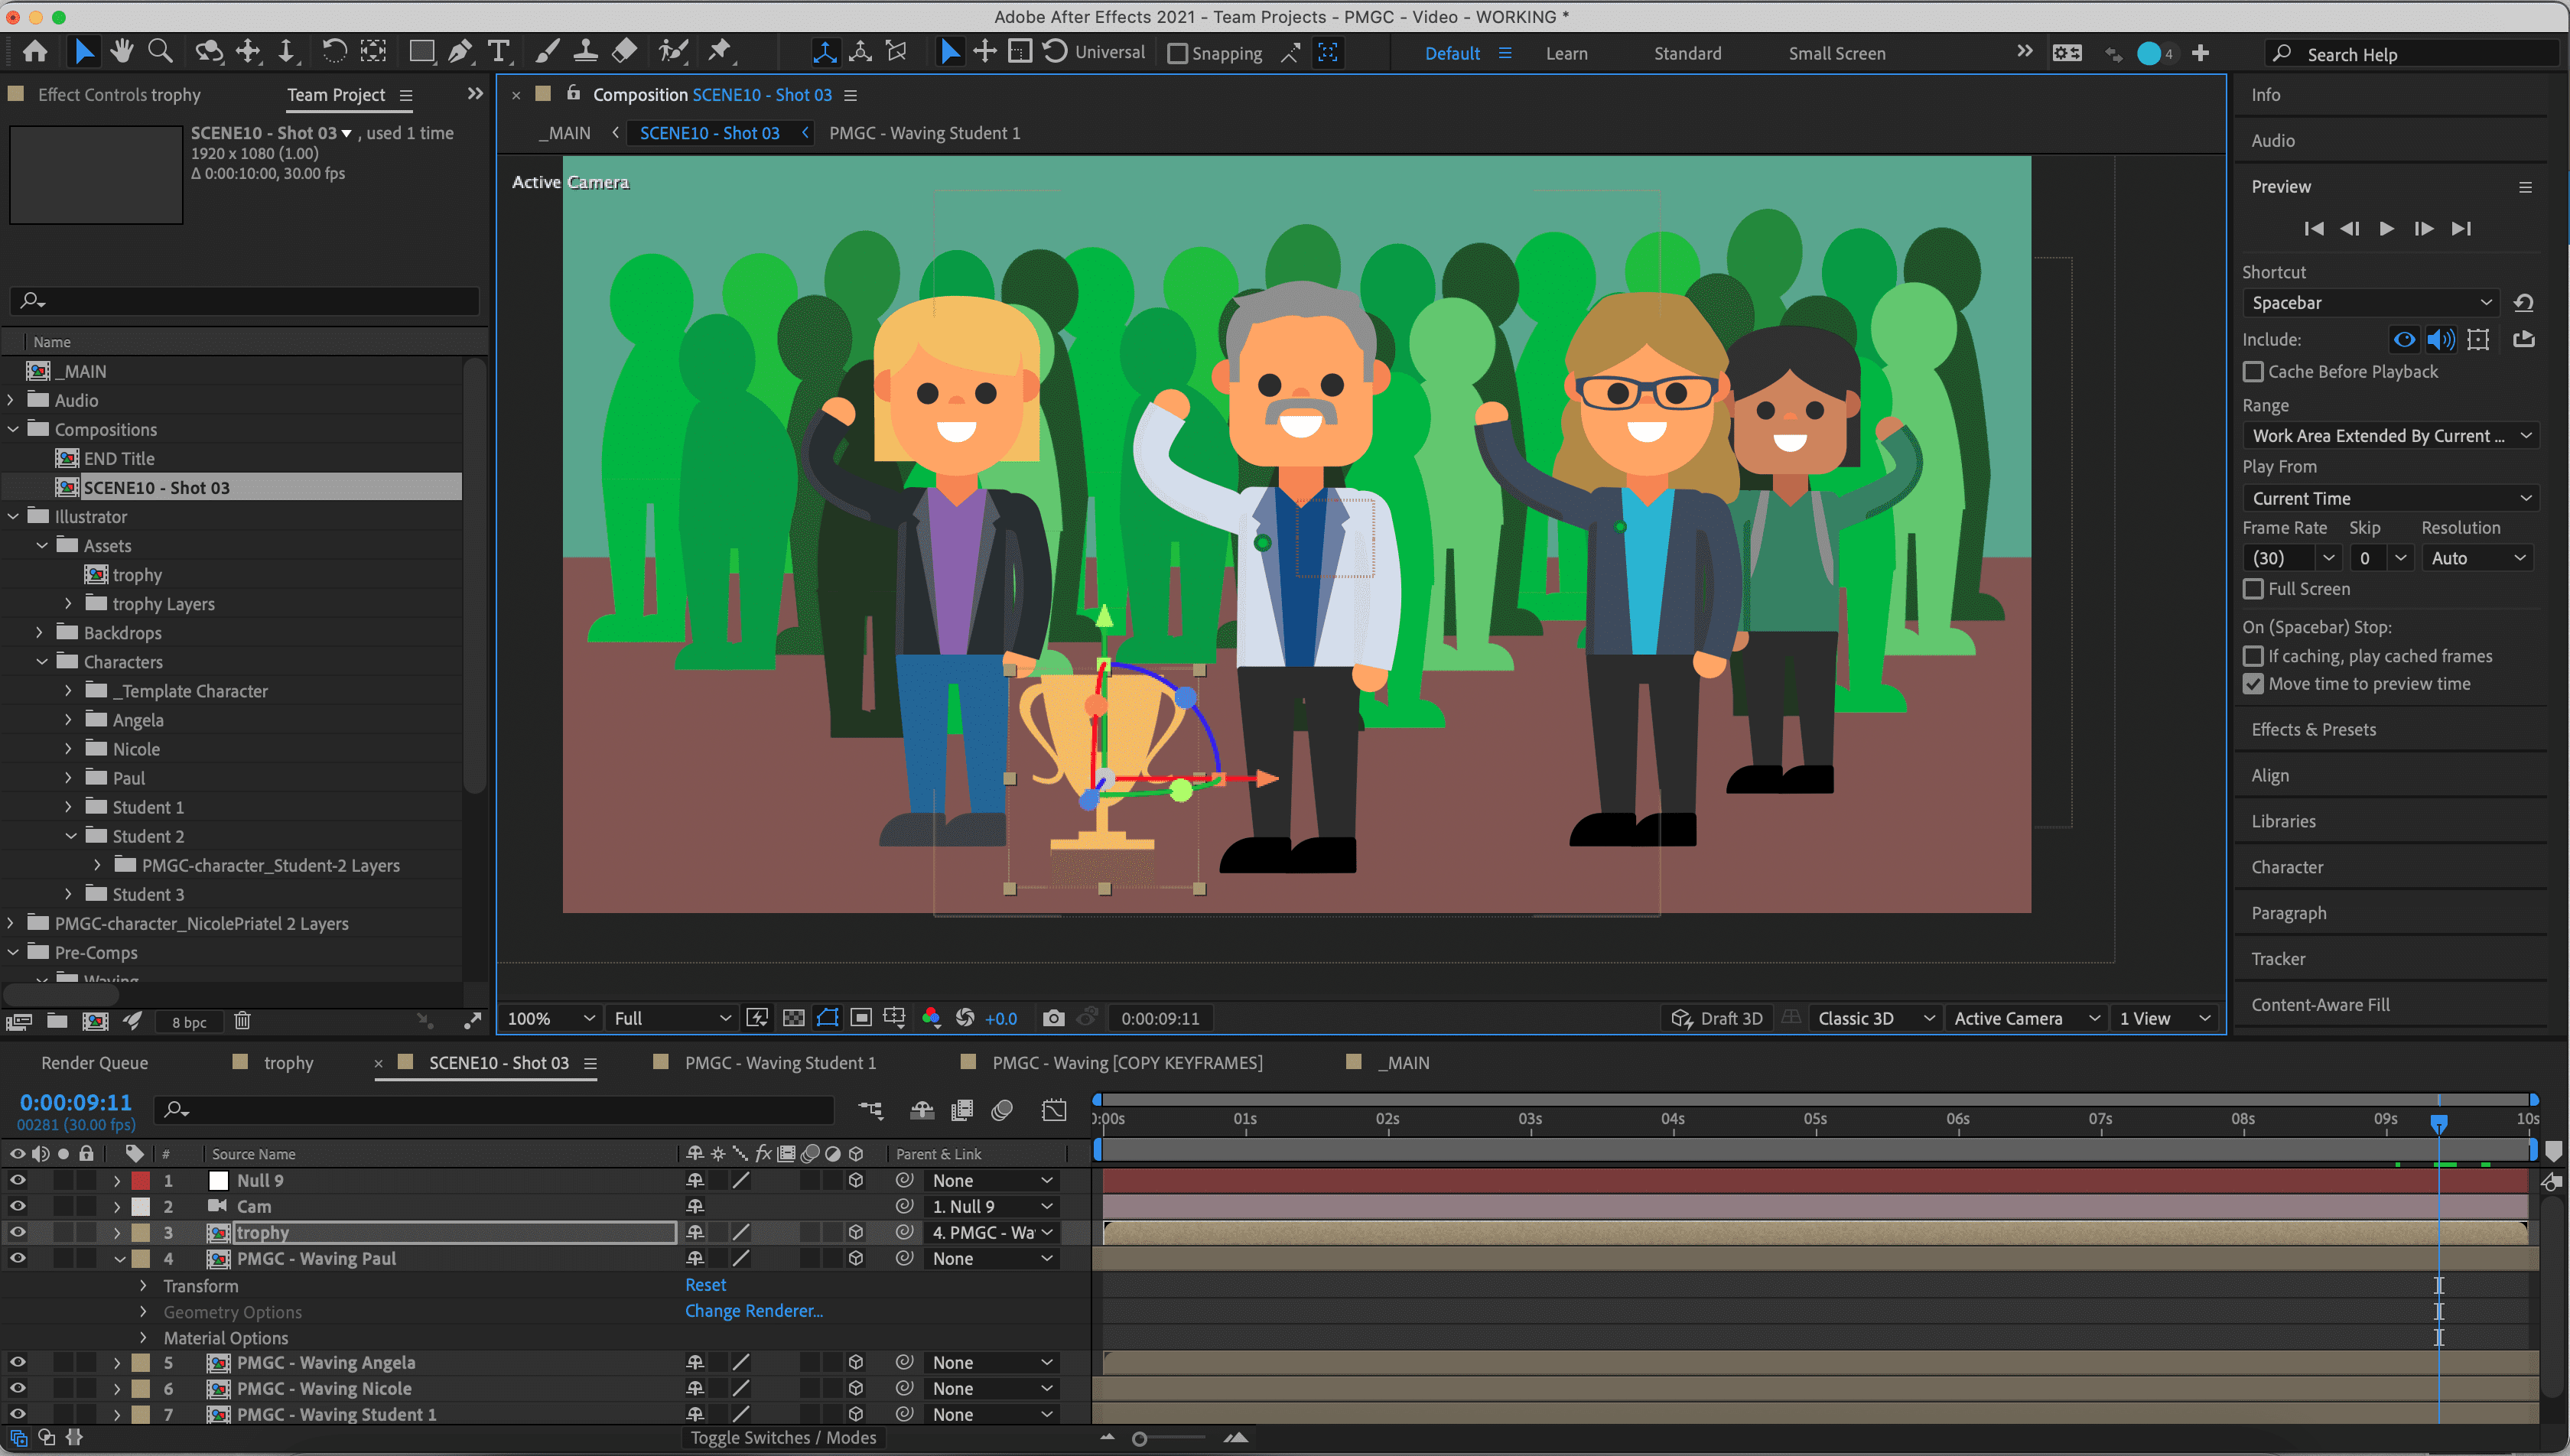Select the Puppet Pin tool

[719, 52]
